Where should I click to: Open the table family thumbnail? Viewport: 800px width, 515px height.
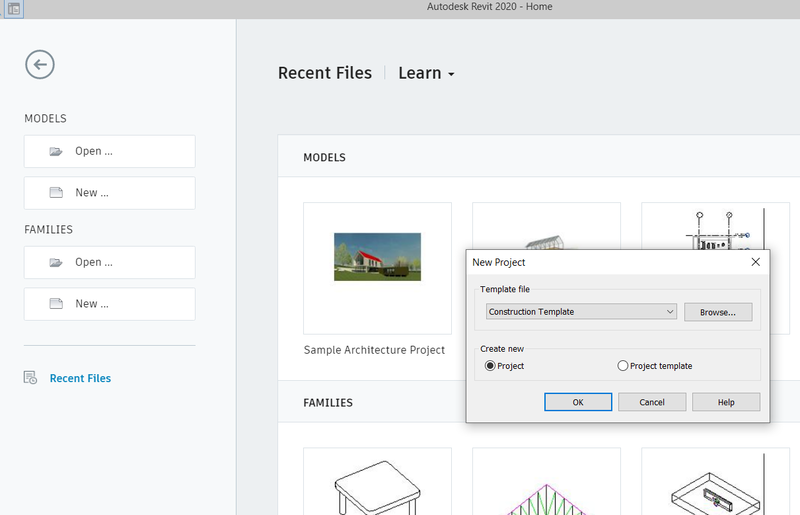click(378, 481)
